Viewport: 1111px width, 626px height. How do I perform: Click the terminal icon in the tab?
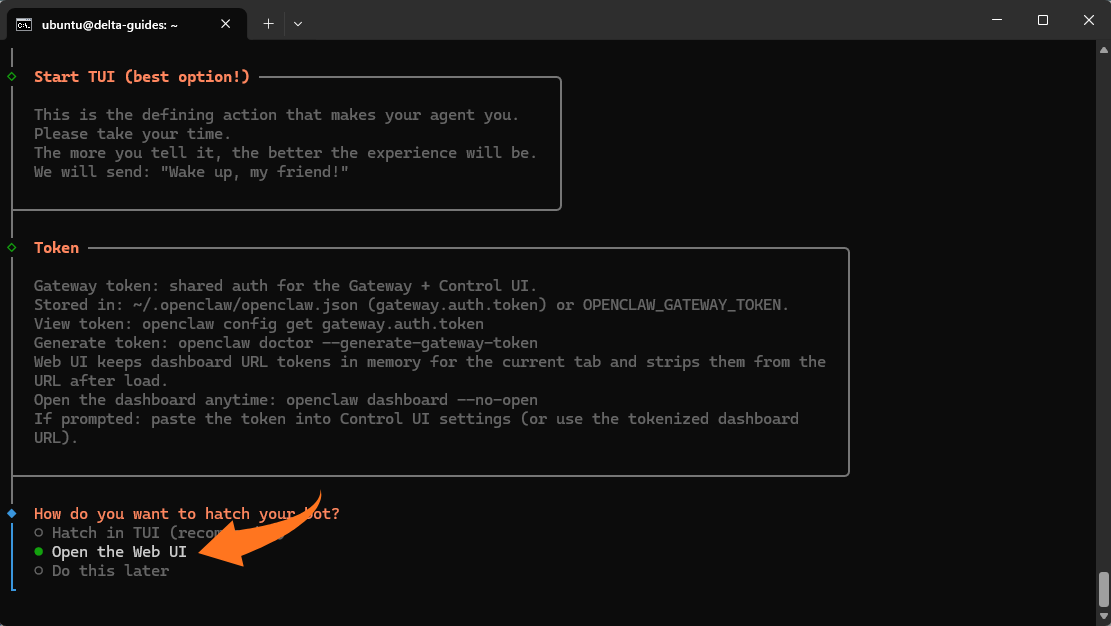23,24
